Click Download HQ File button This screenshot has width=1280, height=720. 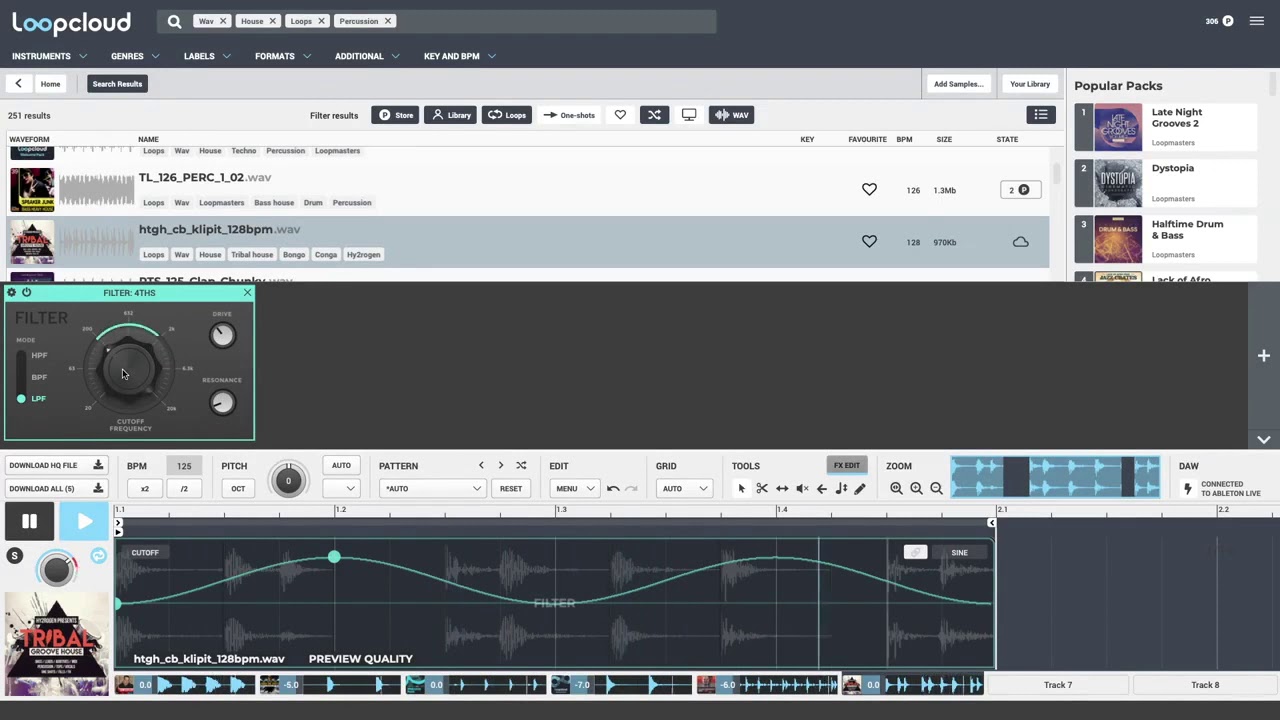pos(56,466)
